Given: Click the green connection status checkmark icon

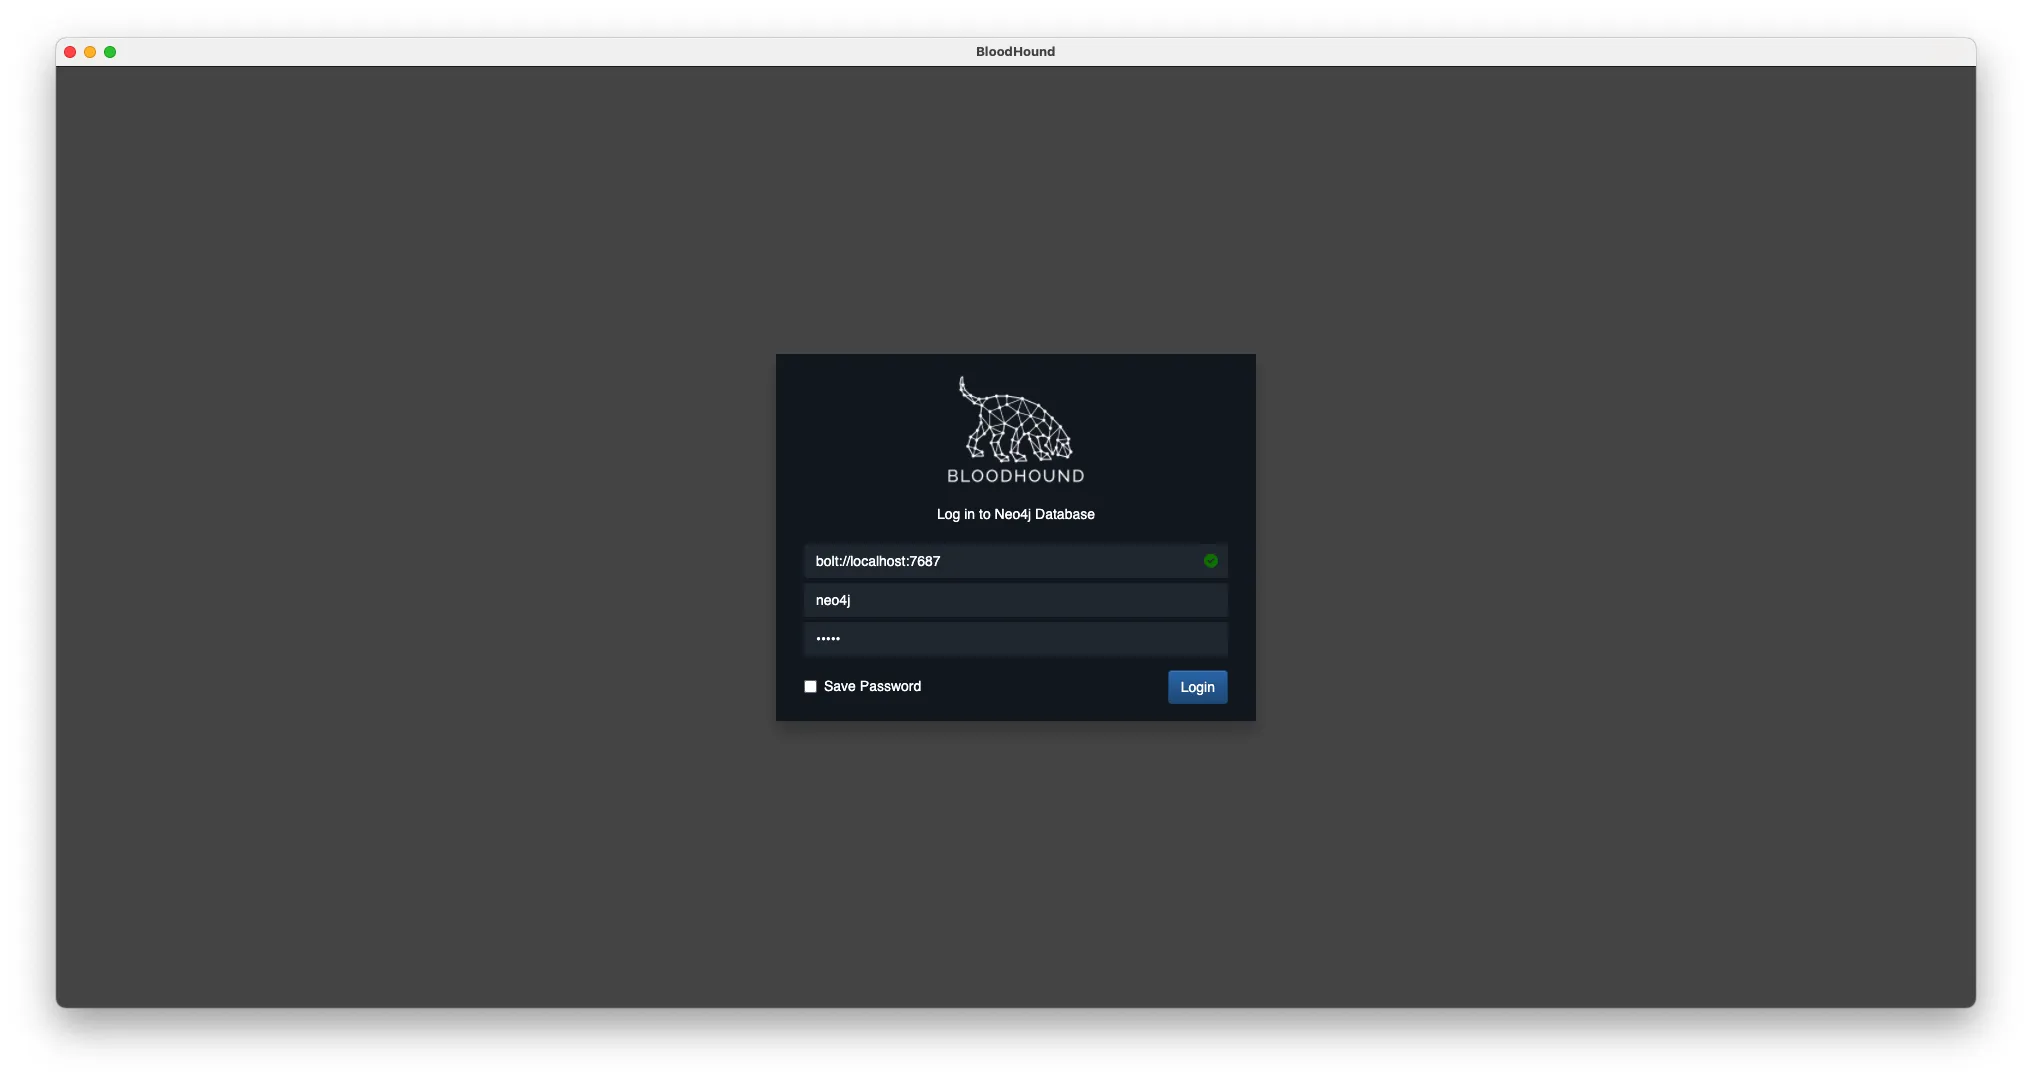Looking at the screenshot, I should pos(1210,561).
